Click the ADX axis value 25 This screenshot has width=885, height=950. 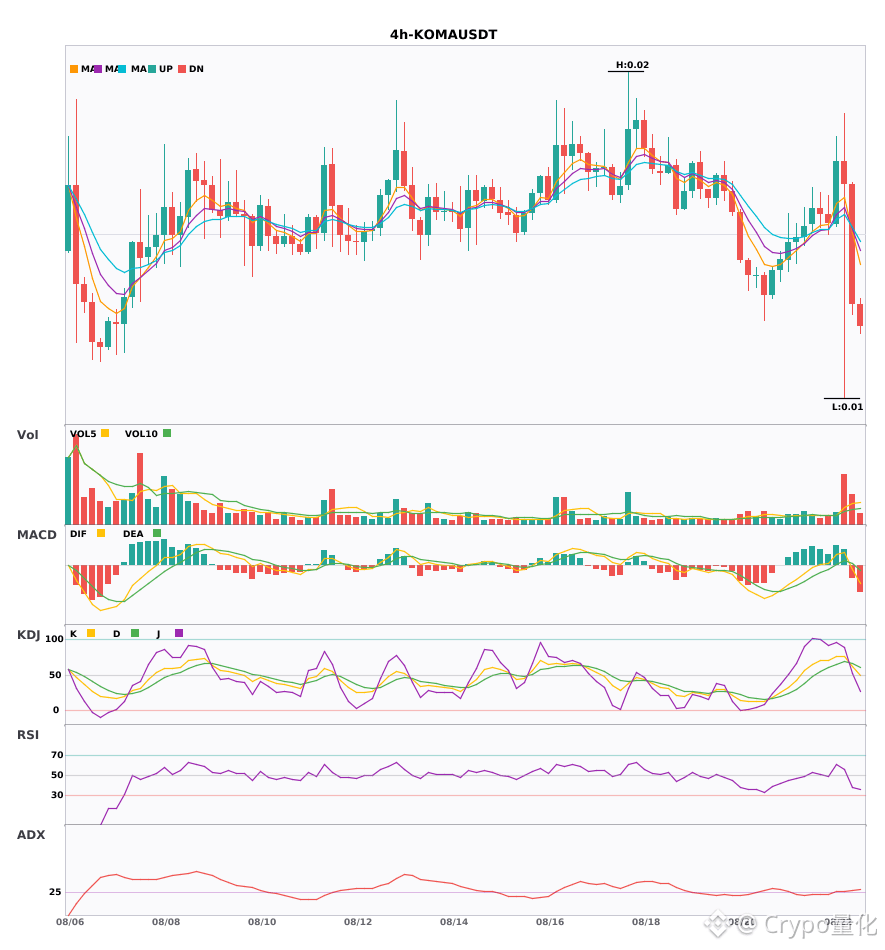tap(55, 892)
